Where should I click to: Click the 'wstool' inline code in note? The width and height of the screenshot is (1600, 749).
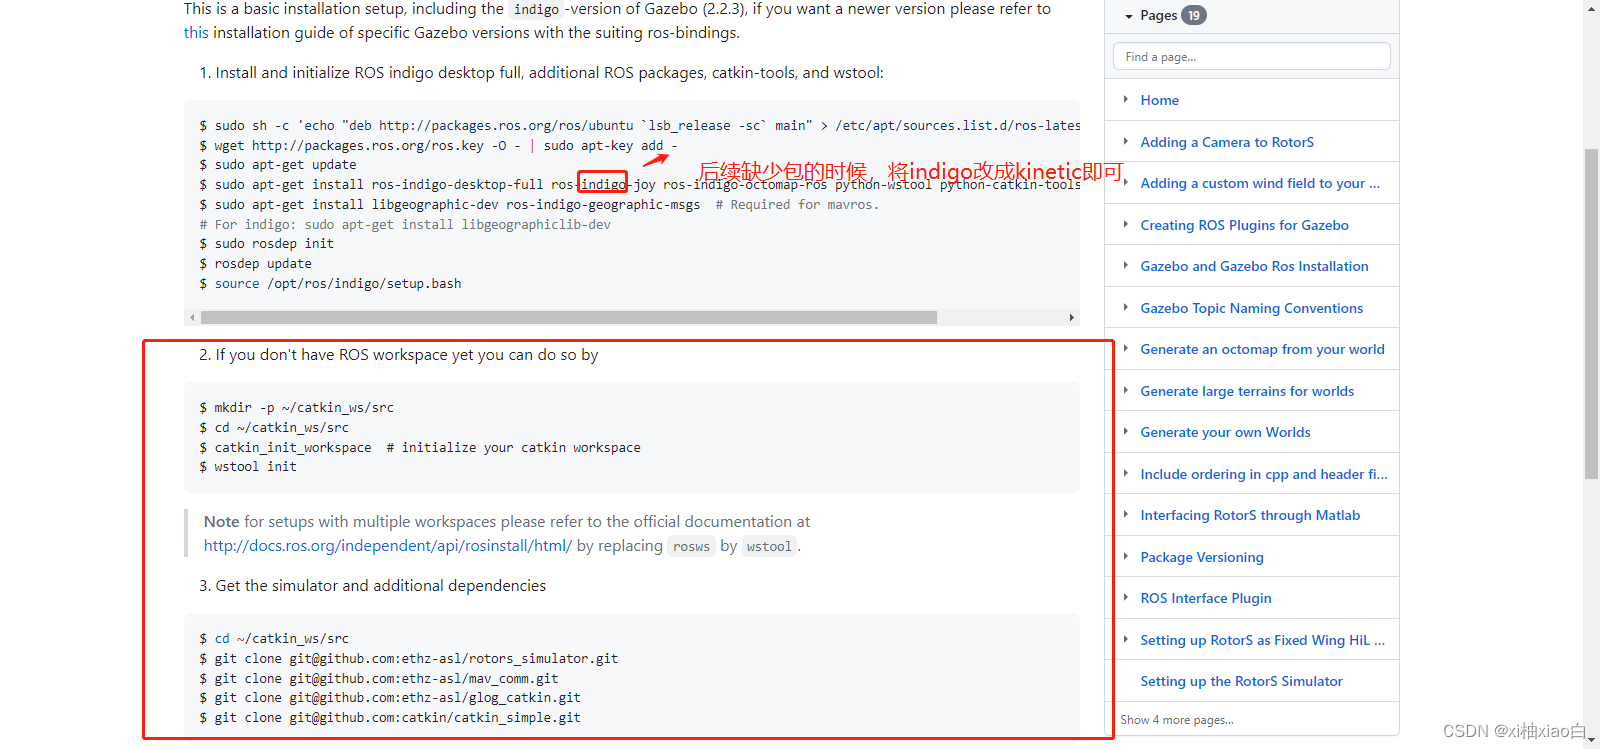tap(769, 547)
